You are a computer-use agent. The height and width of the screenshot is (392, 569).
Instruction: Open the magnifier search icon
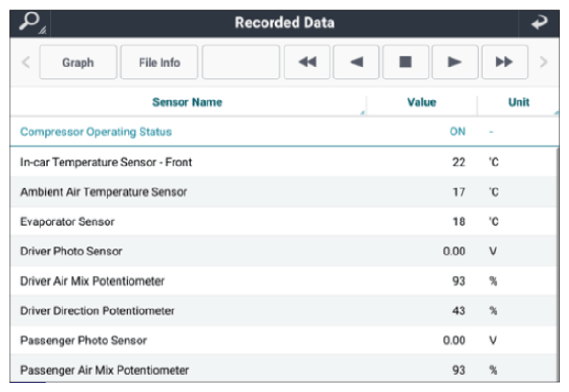30,23
